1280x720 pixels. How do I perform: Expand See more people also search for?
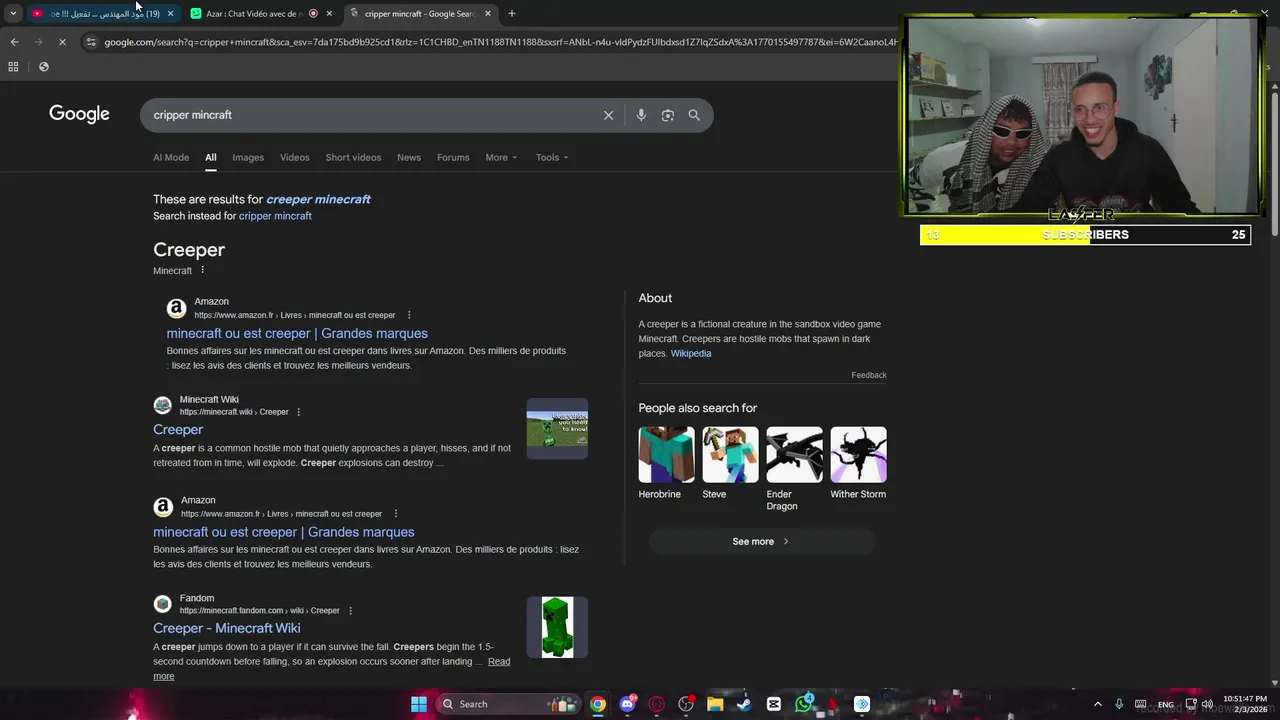coord(761,542)
